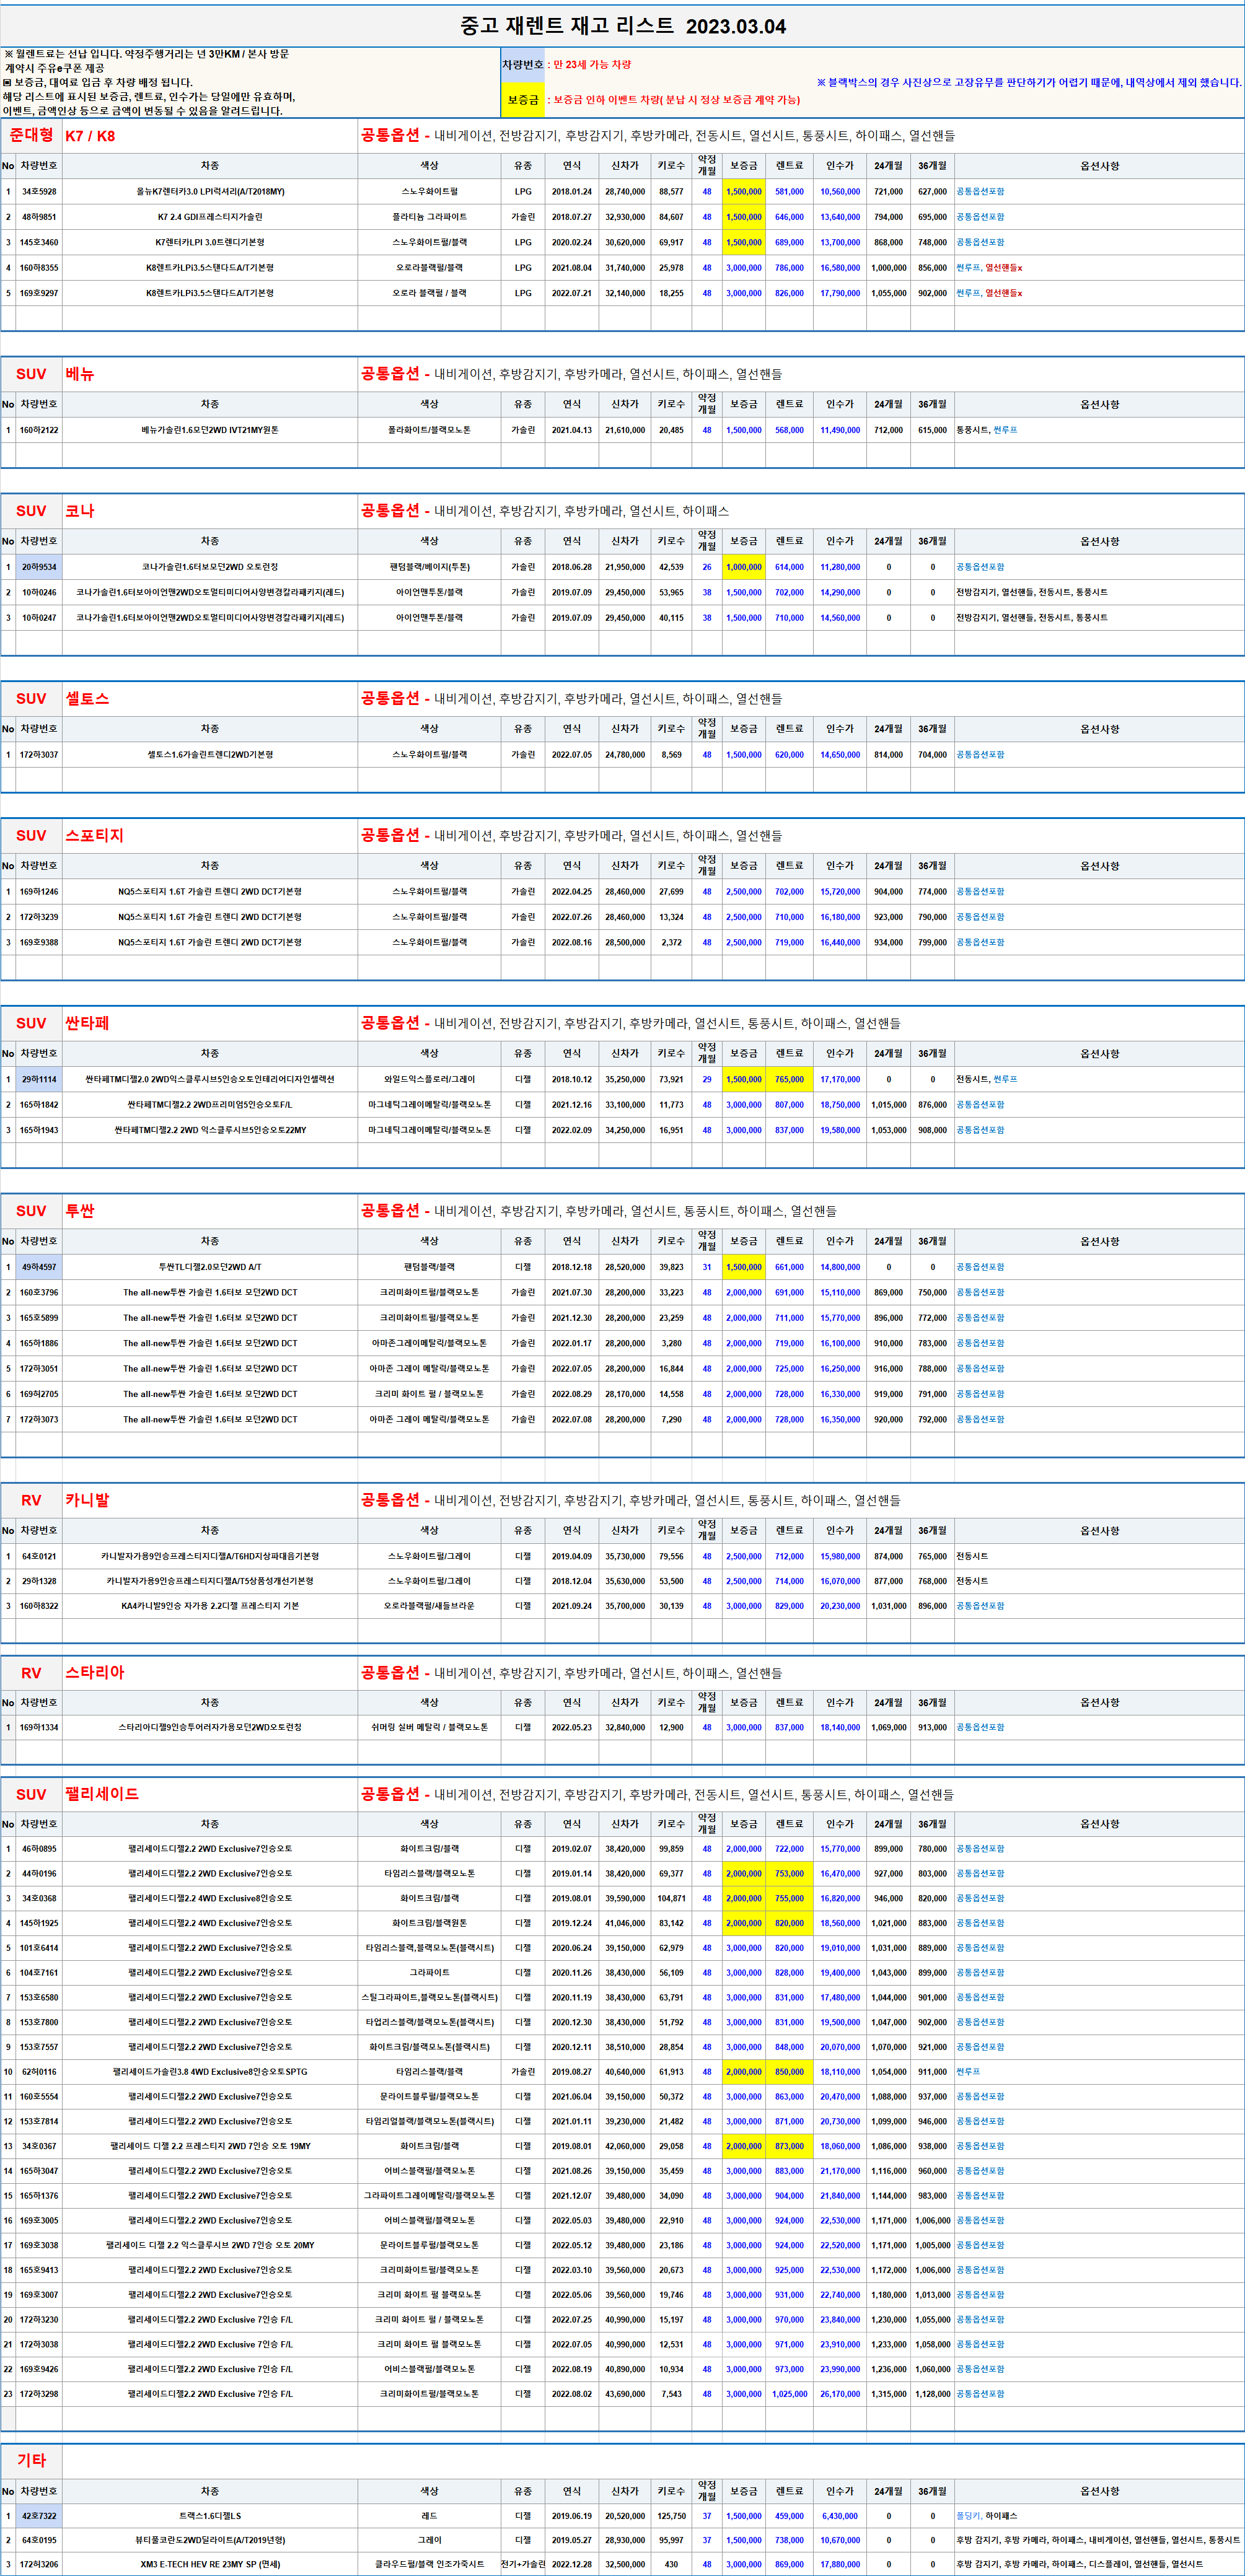
Task: Click 공통옵션포함 link in 스타리아 row
Action: [x=980, y=1727]
